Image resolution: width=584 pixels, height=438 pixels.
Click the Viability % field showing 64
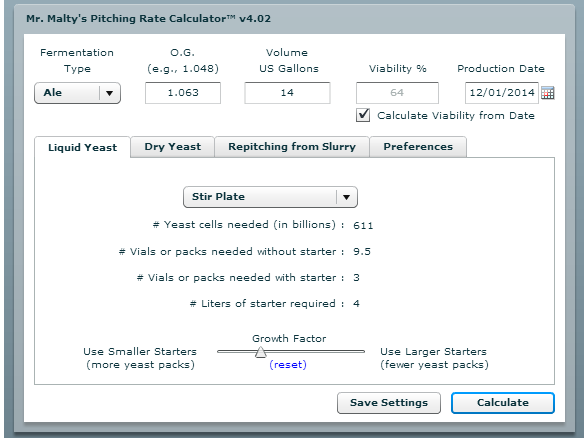point(397,93)
